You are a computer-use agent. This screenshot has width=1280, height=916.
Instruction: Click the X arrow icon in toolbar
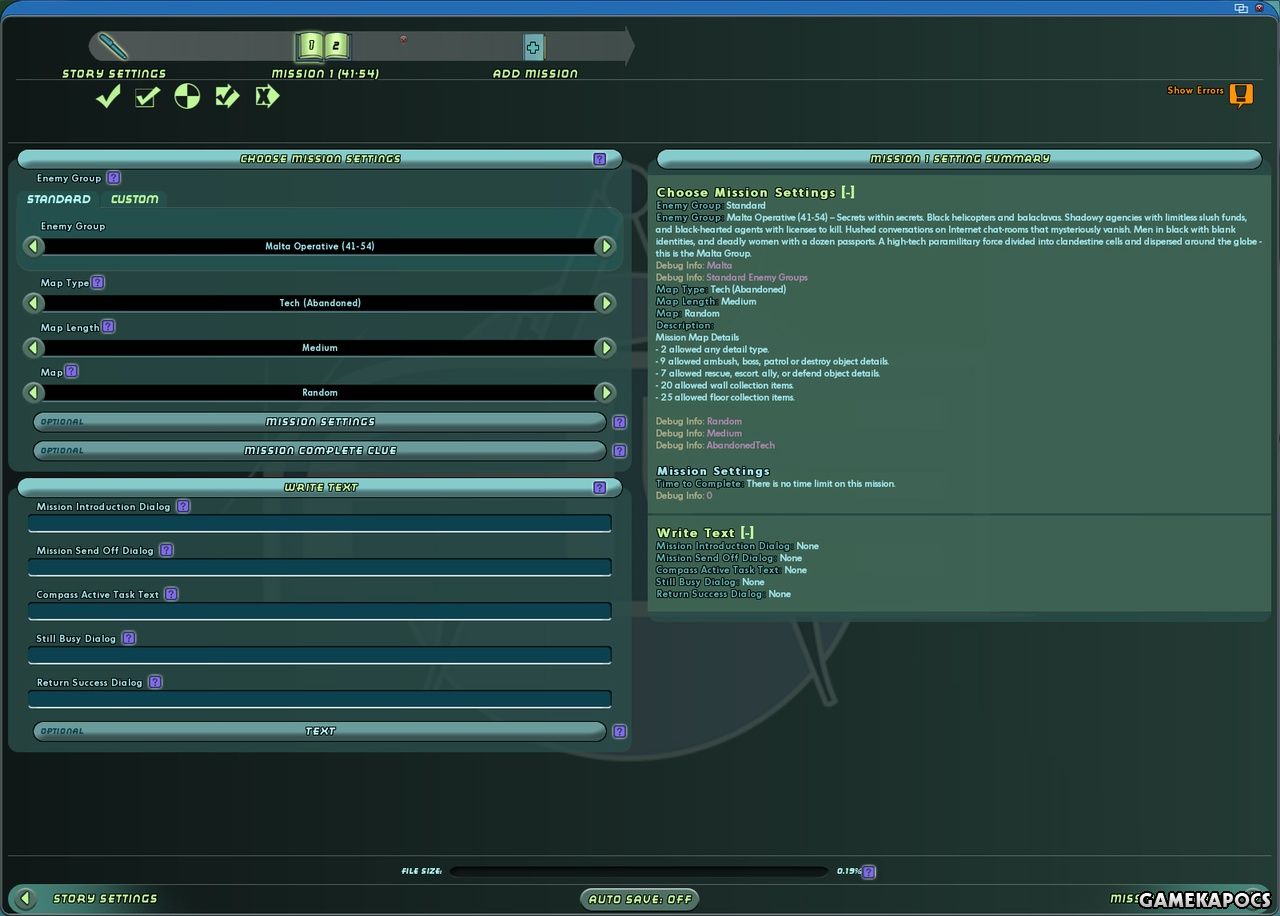(266, 97)
